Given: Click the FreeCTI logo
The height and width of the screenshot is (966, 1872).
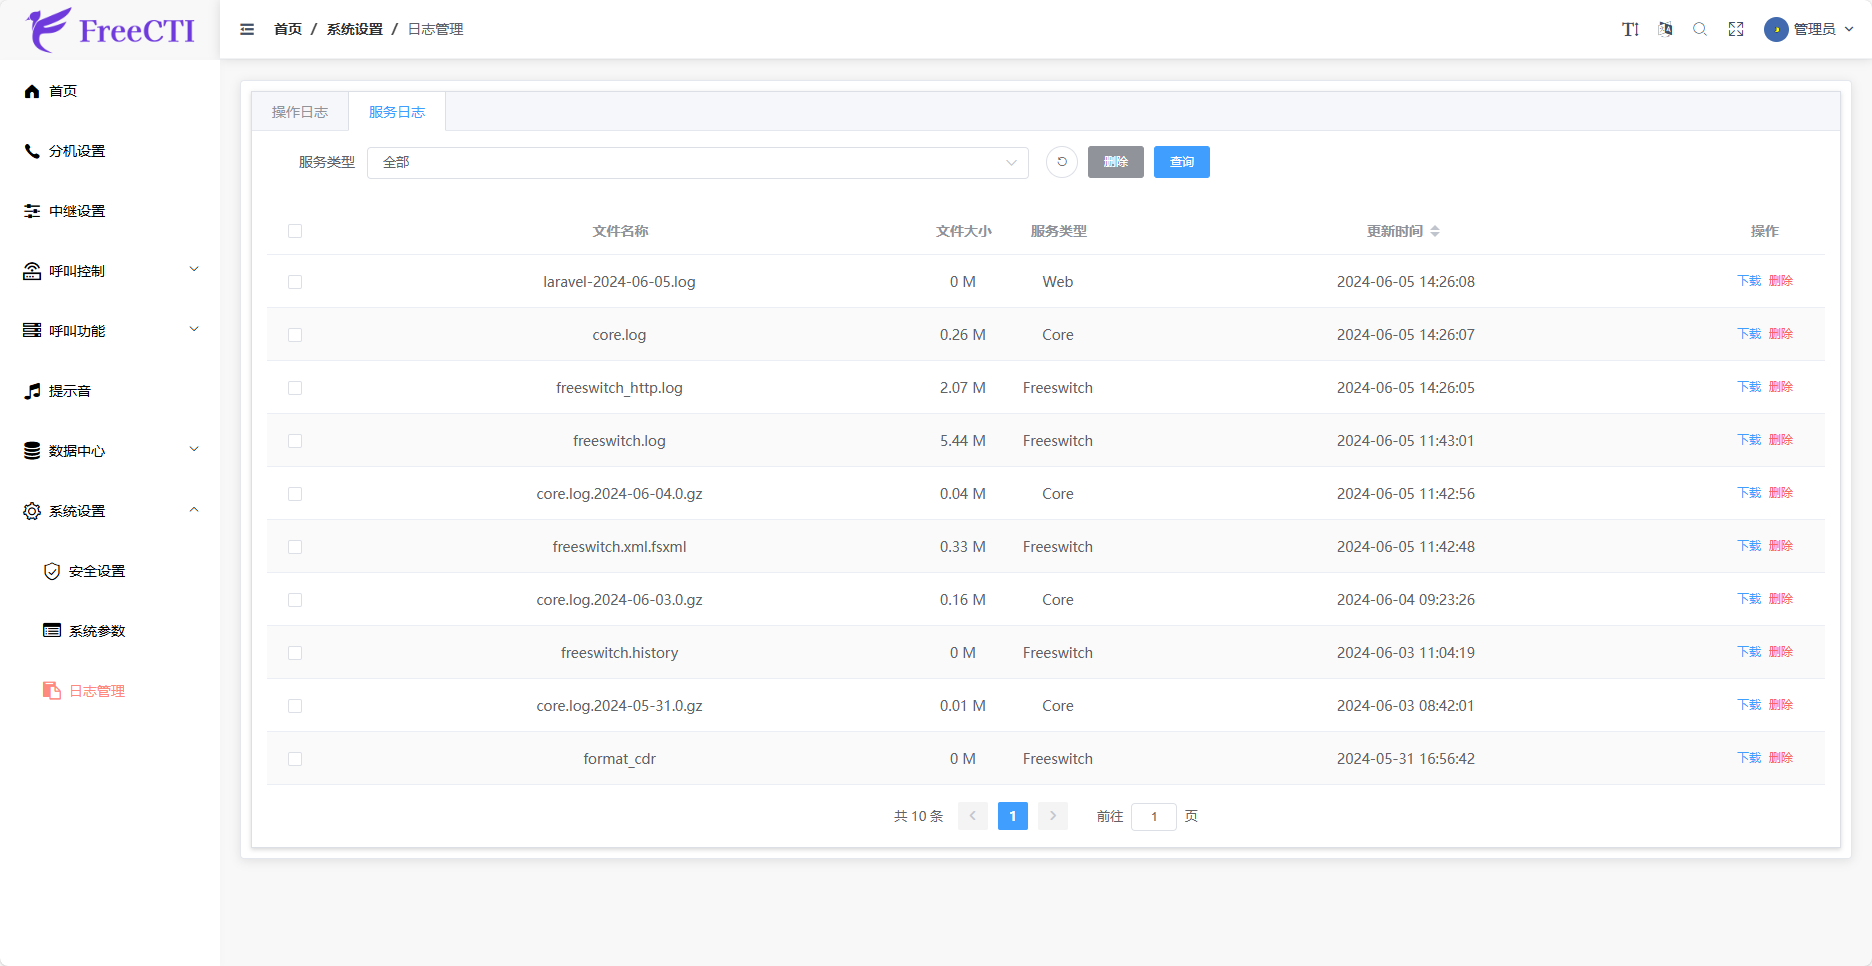Looking at the screenshot, I should [111, 30].
